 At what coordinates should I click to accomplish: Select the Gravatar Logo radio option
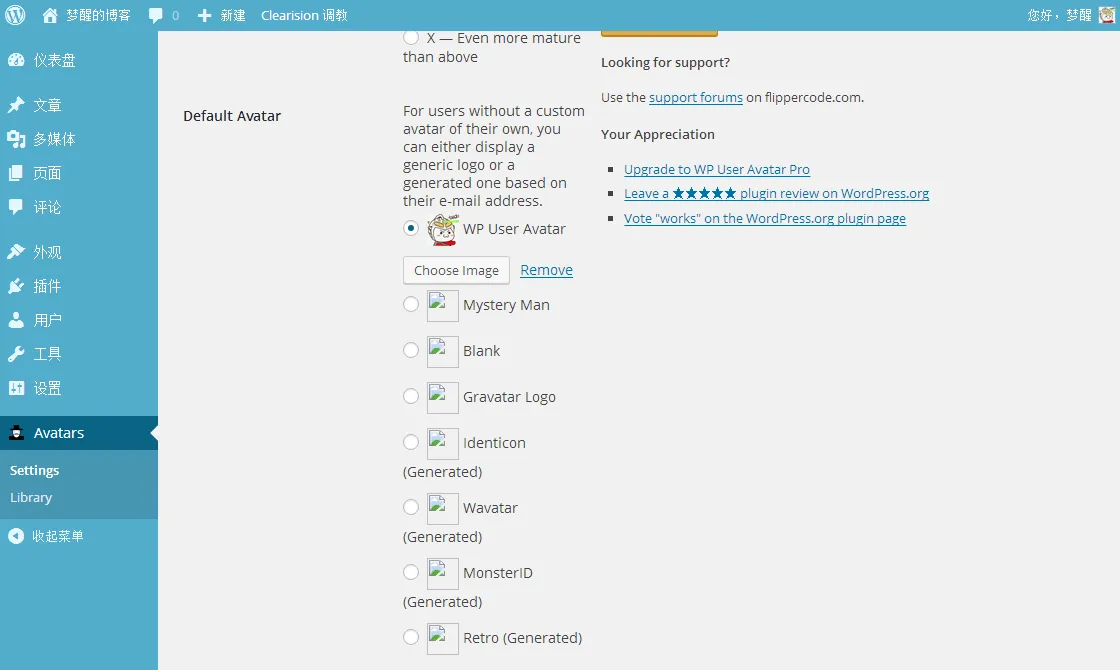[411, 396]
